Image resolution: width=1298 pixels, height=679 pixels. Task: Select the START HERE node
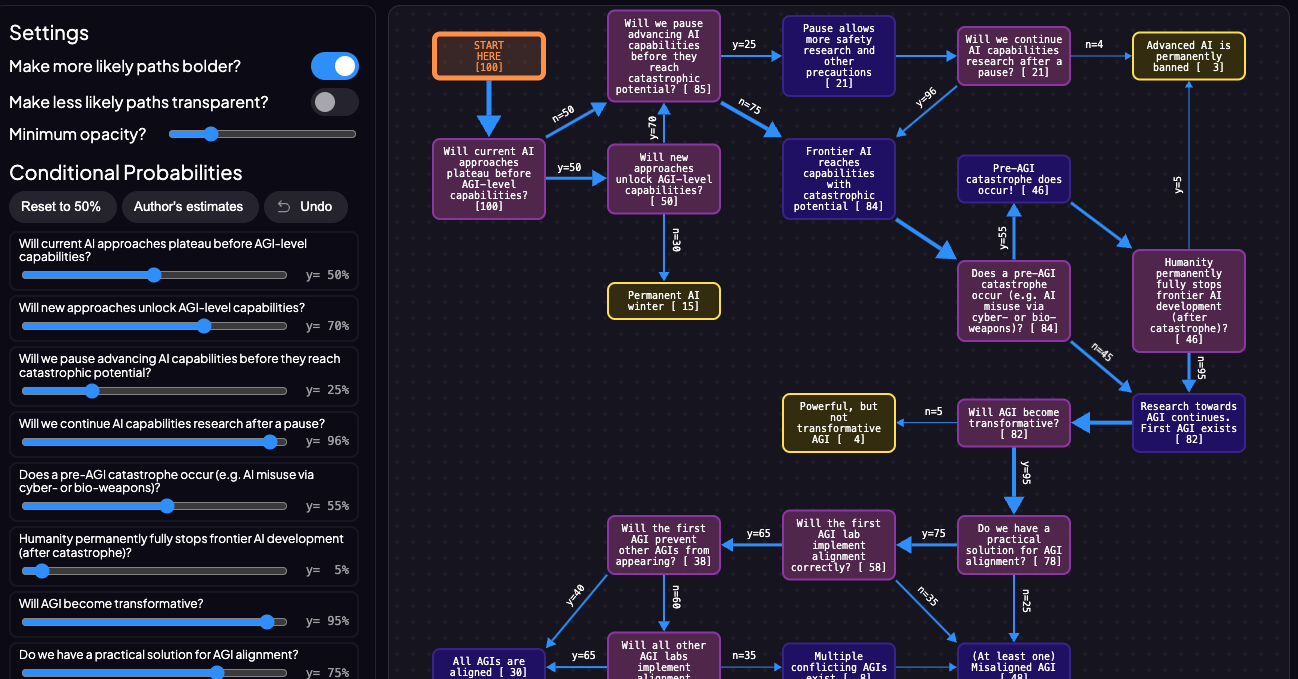(x=488, y=56)
